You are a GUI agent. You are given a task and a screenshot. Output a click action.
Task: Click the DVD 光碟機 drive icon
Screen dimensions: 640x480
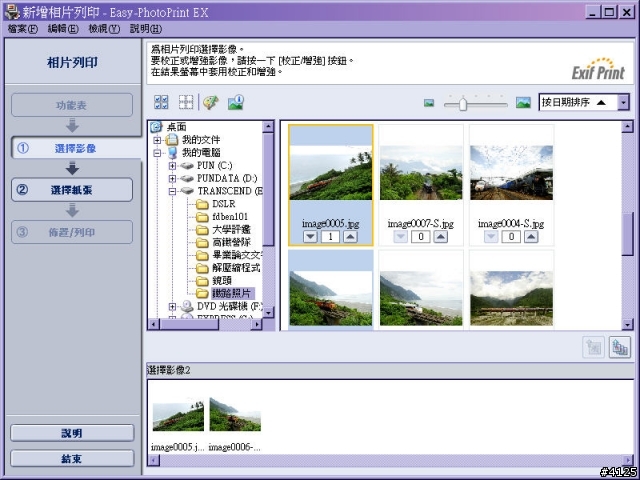point(187,306)
